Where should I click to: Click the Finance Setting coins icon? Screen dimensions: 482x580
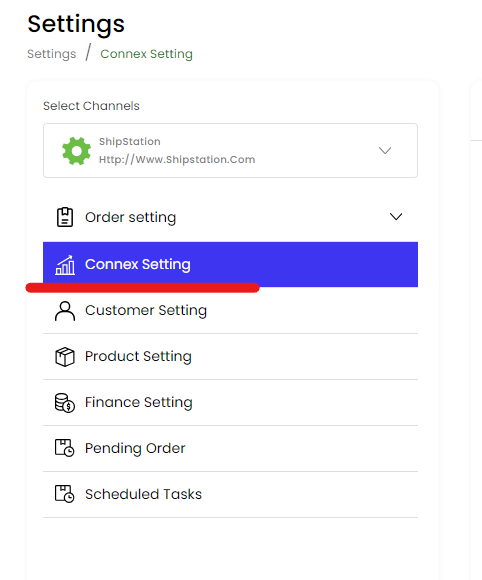click(x=65, y=403)
